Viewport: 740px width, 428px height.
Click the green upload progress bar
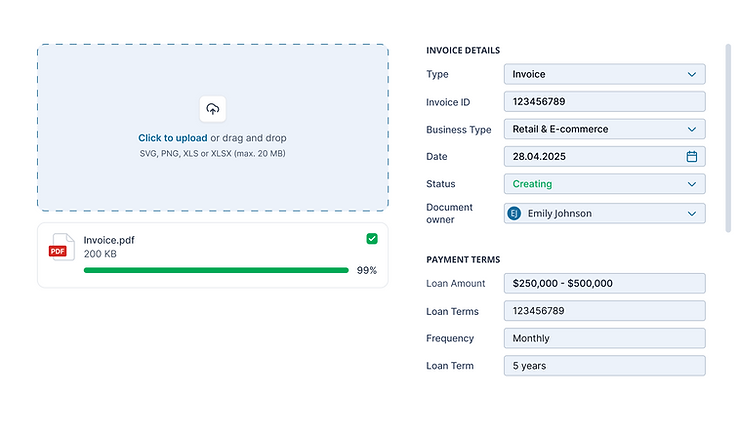coord(216,270)
